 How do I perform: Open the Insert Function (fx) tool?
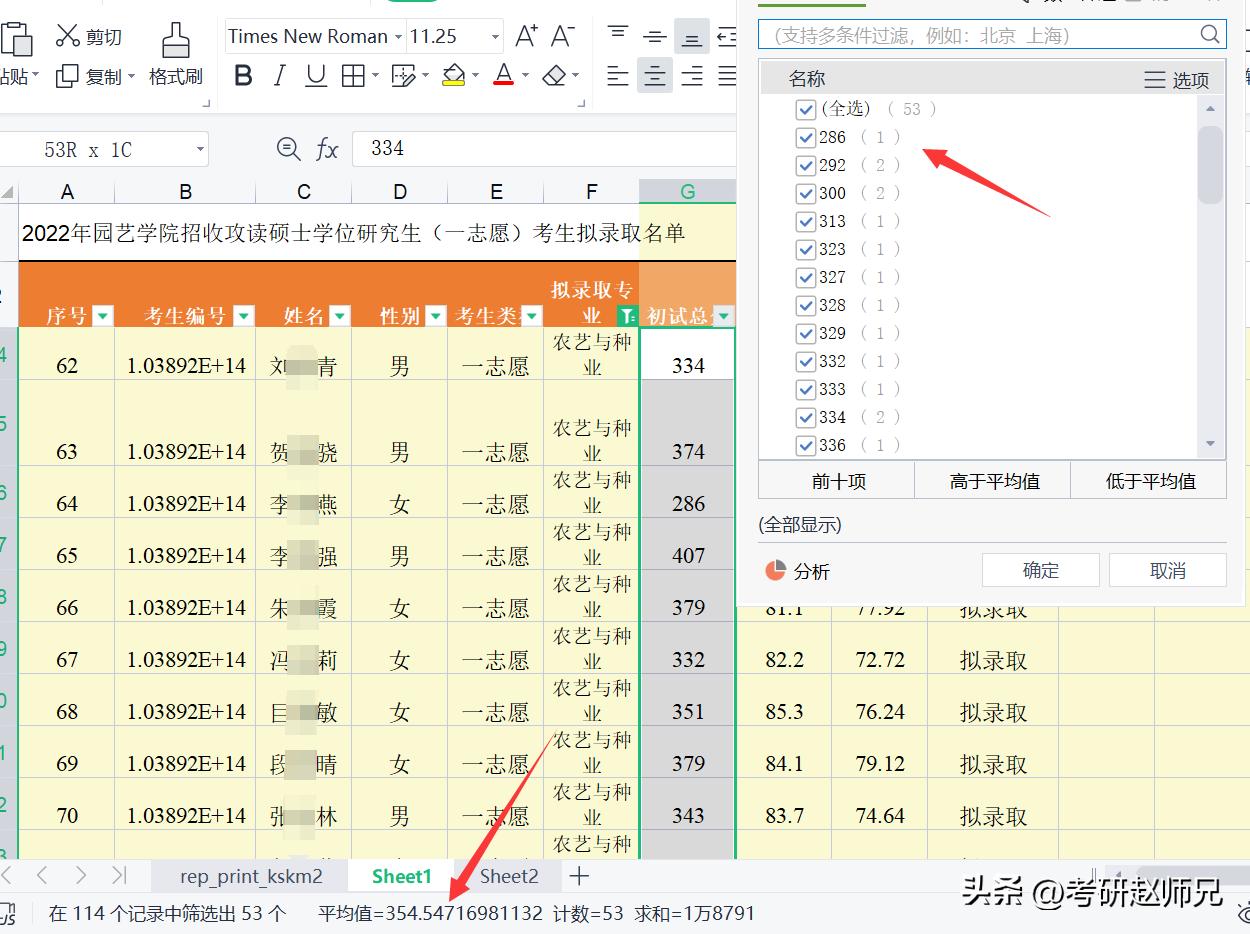(327, 148)
